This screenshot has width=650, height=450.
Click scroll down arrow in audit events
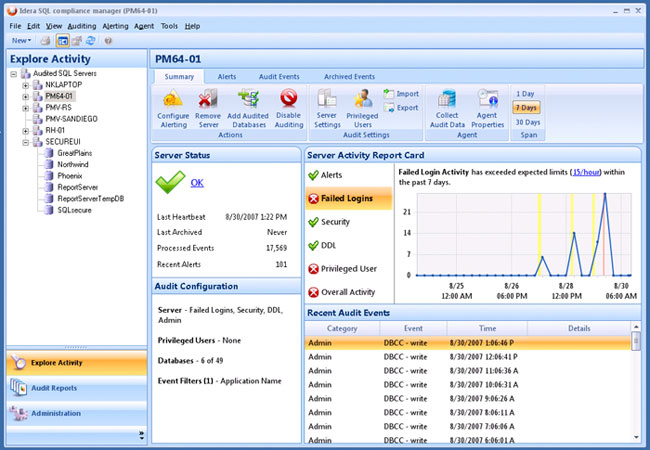tap(636, 437)
